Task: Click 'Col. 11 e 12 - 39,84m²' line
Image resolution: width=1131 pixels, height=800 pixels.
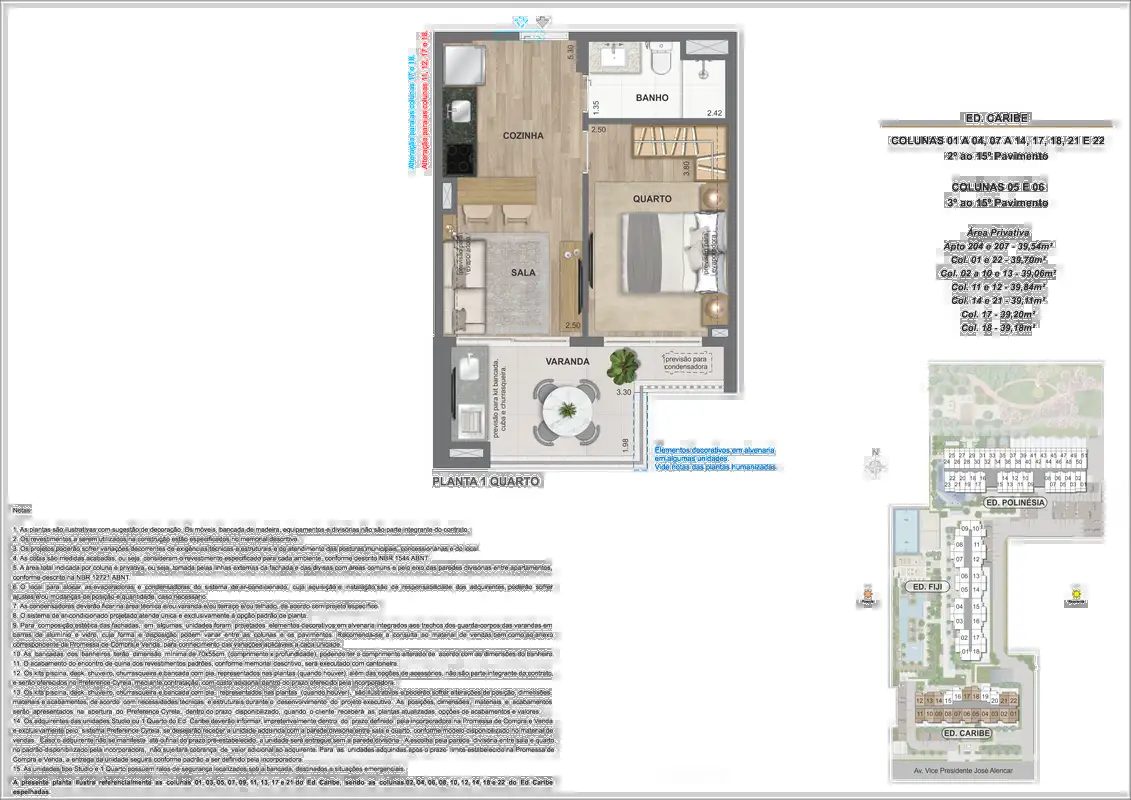Action: 998,286
